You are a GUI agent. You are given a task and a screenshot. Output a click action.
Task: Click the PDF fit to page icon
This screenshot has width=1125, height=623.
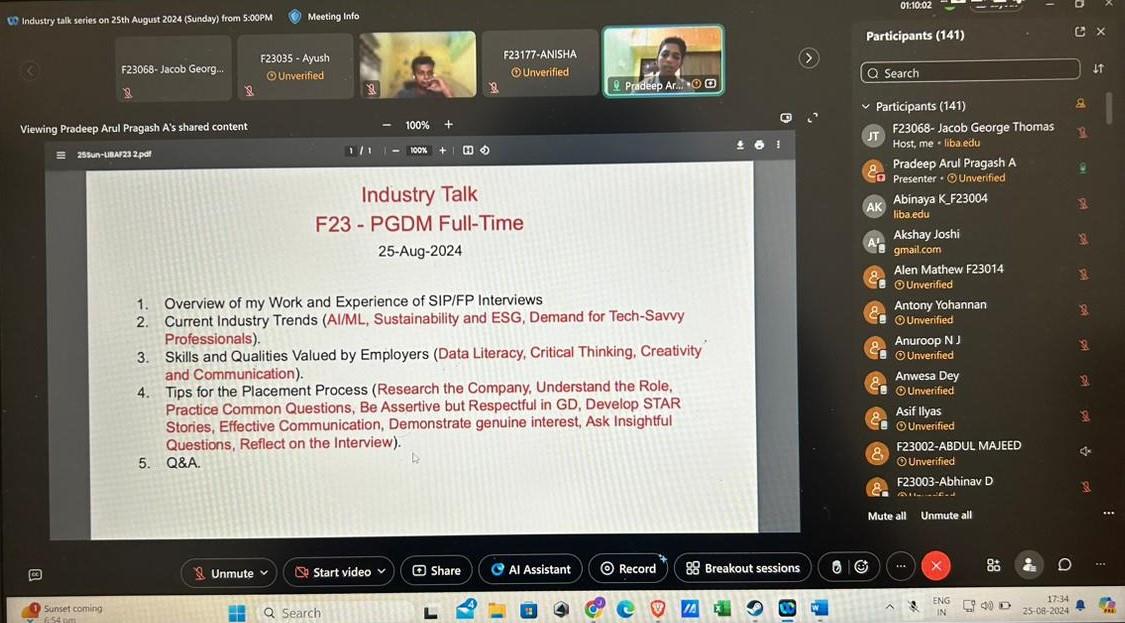click(x=468, y=150)
